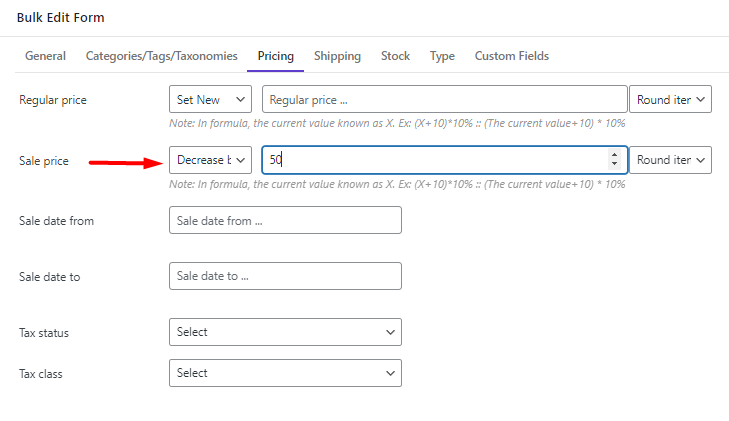This screenshot has width=729, height=421.
Task: Click the Sale date to field
Action: click(x=285, y=276)
